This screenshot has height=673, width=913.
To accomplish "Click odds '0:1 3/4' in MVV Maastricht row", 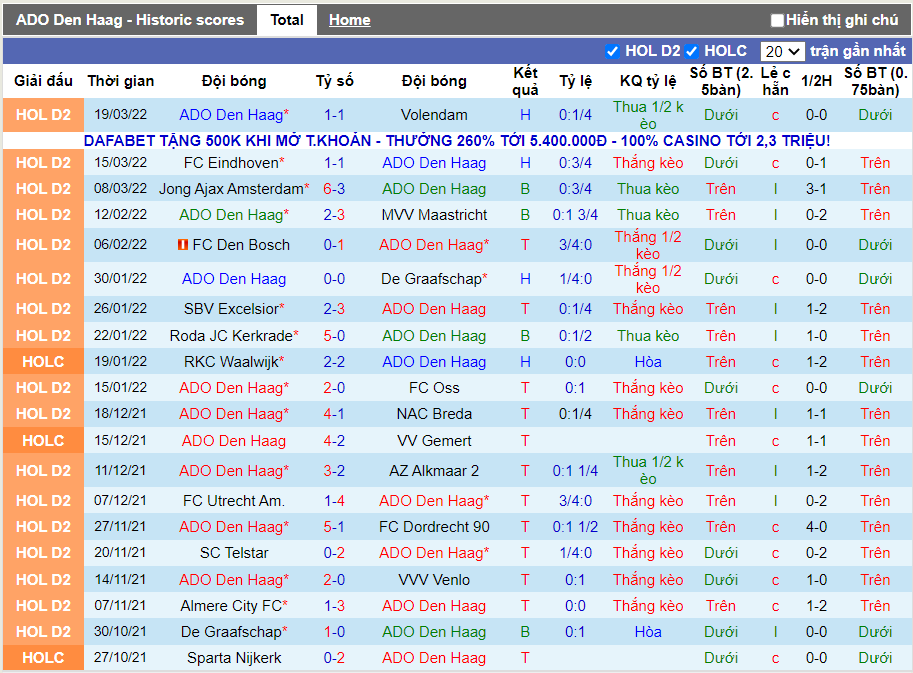I will pos(575,215).
